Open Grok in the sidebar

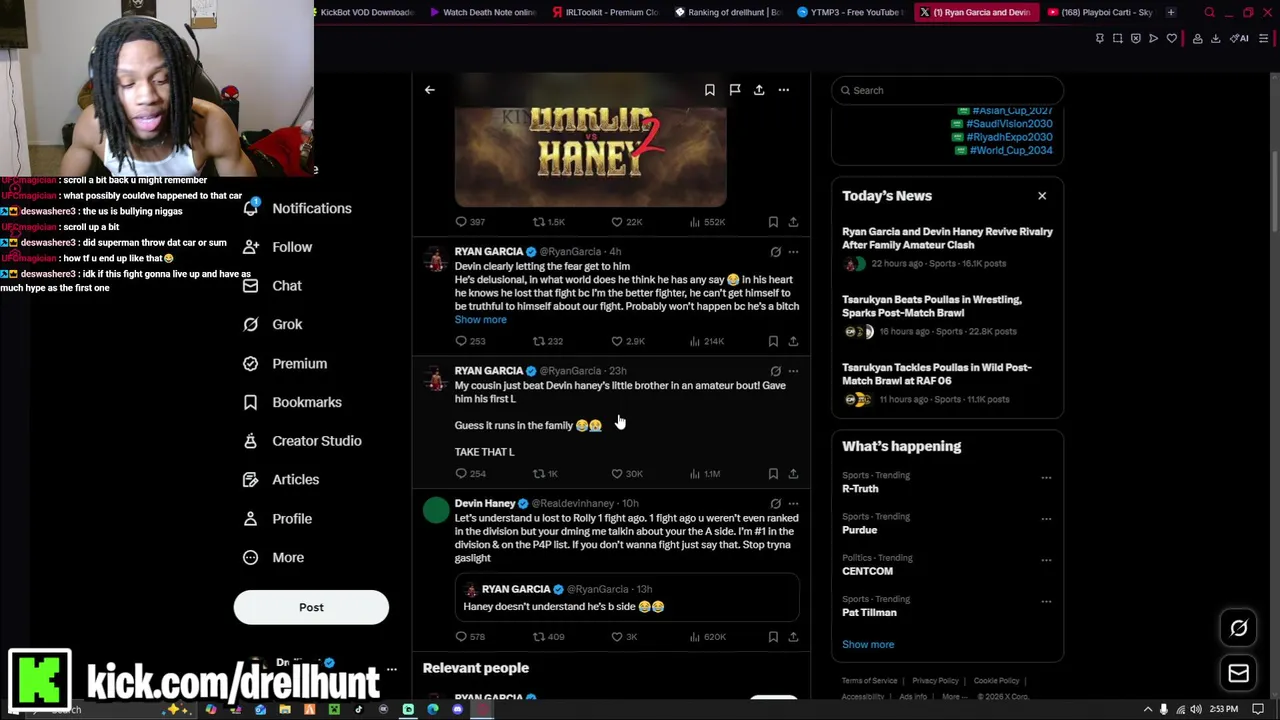point(272,324)
